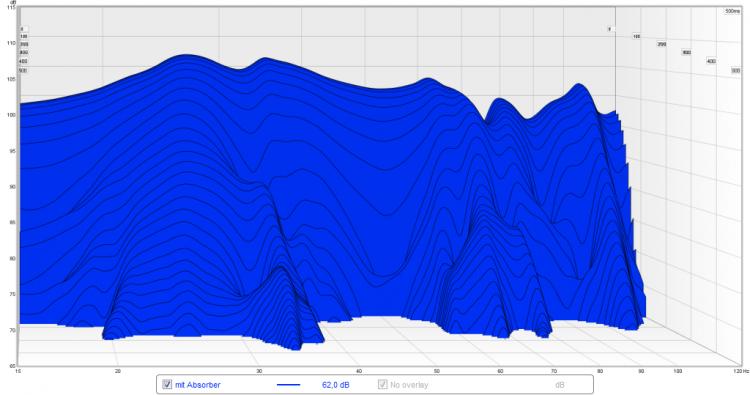Image resolution: width=750 pixels, height=395 pixels.
Task: Click the mit Absorber legend label
Action: coord(198,384)
